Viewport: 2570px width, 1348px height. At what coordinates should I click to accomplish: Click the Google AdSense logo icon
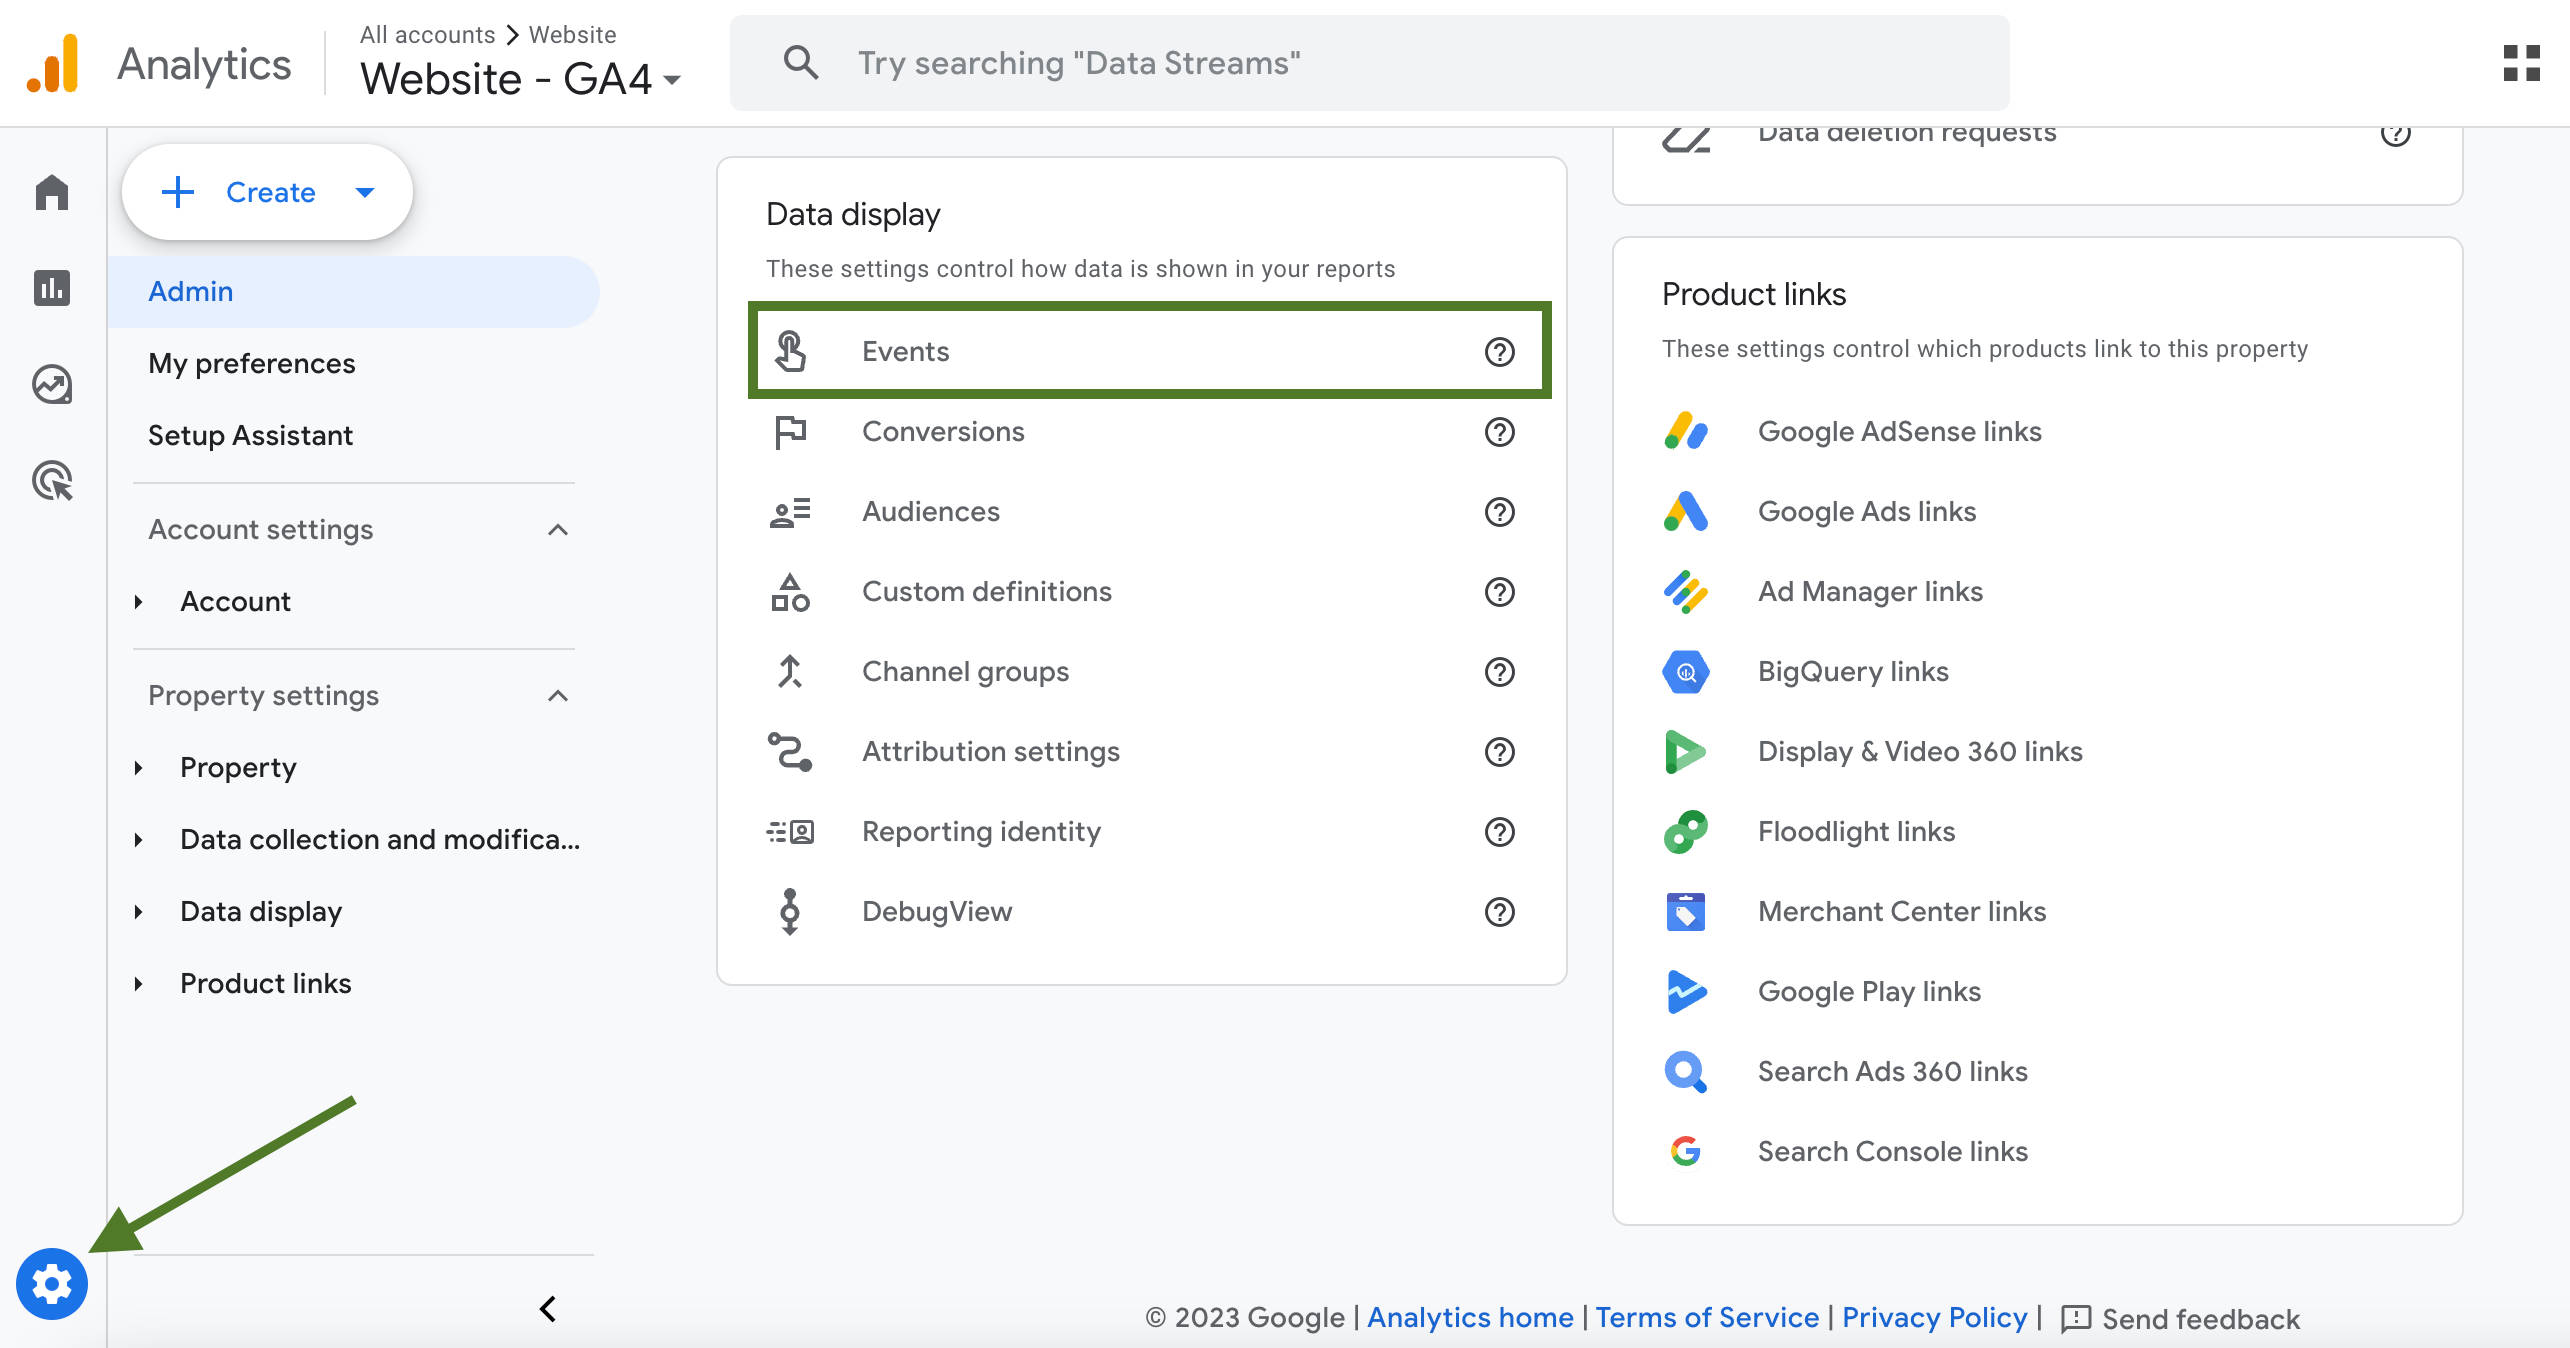(1686, 431)
